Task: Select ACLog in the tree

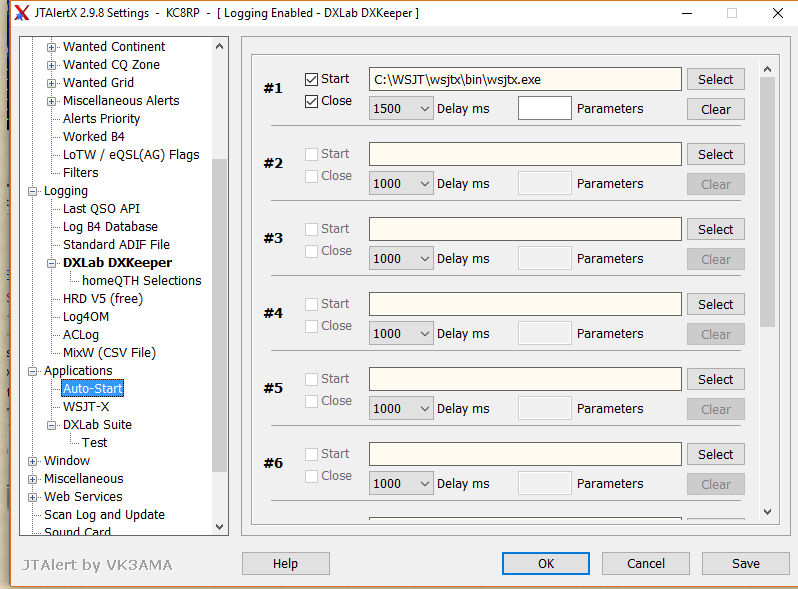Action: [80, 335]
